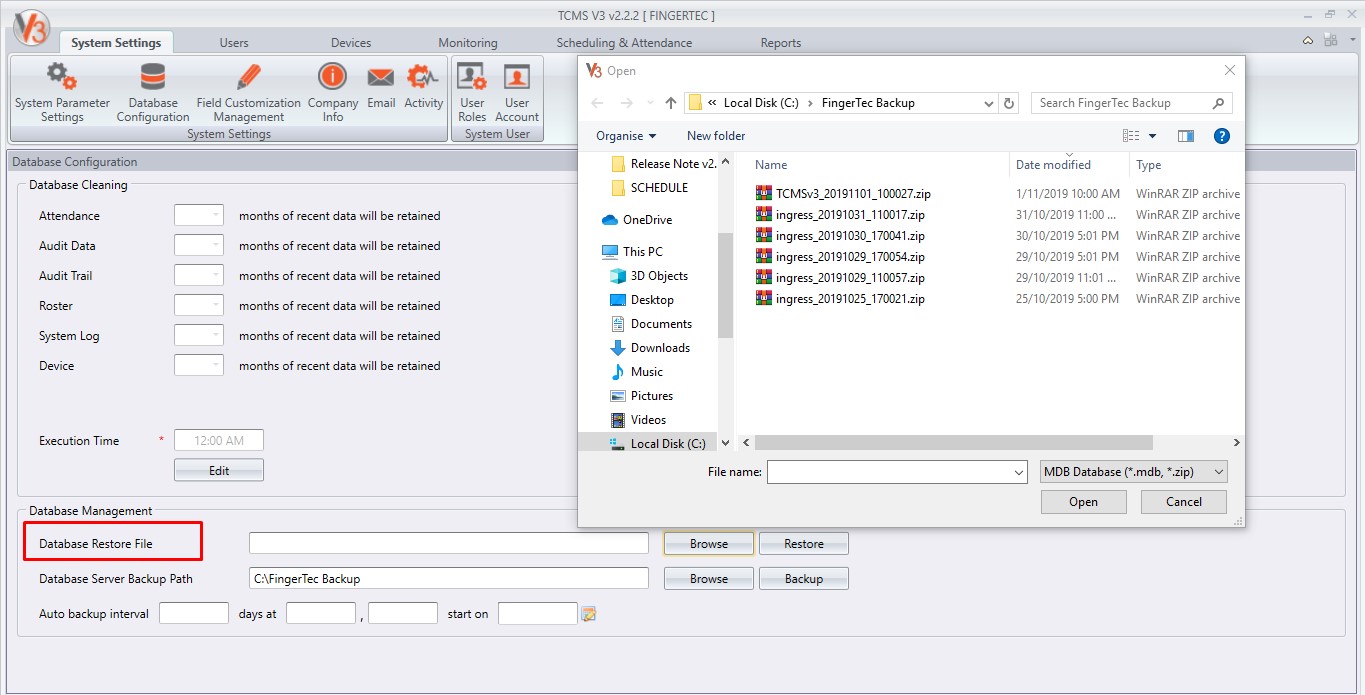Select This PC in navigation pane

[632, 252]
